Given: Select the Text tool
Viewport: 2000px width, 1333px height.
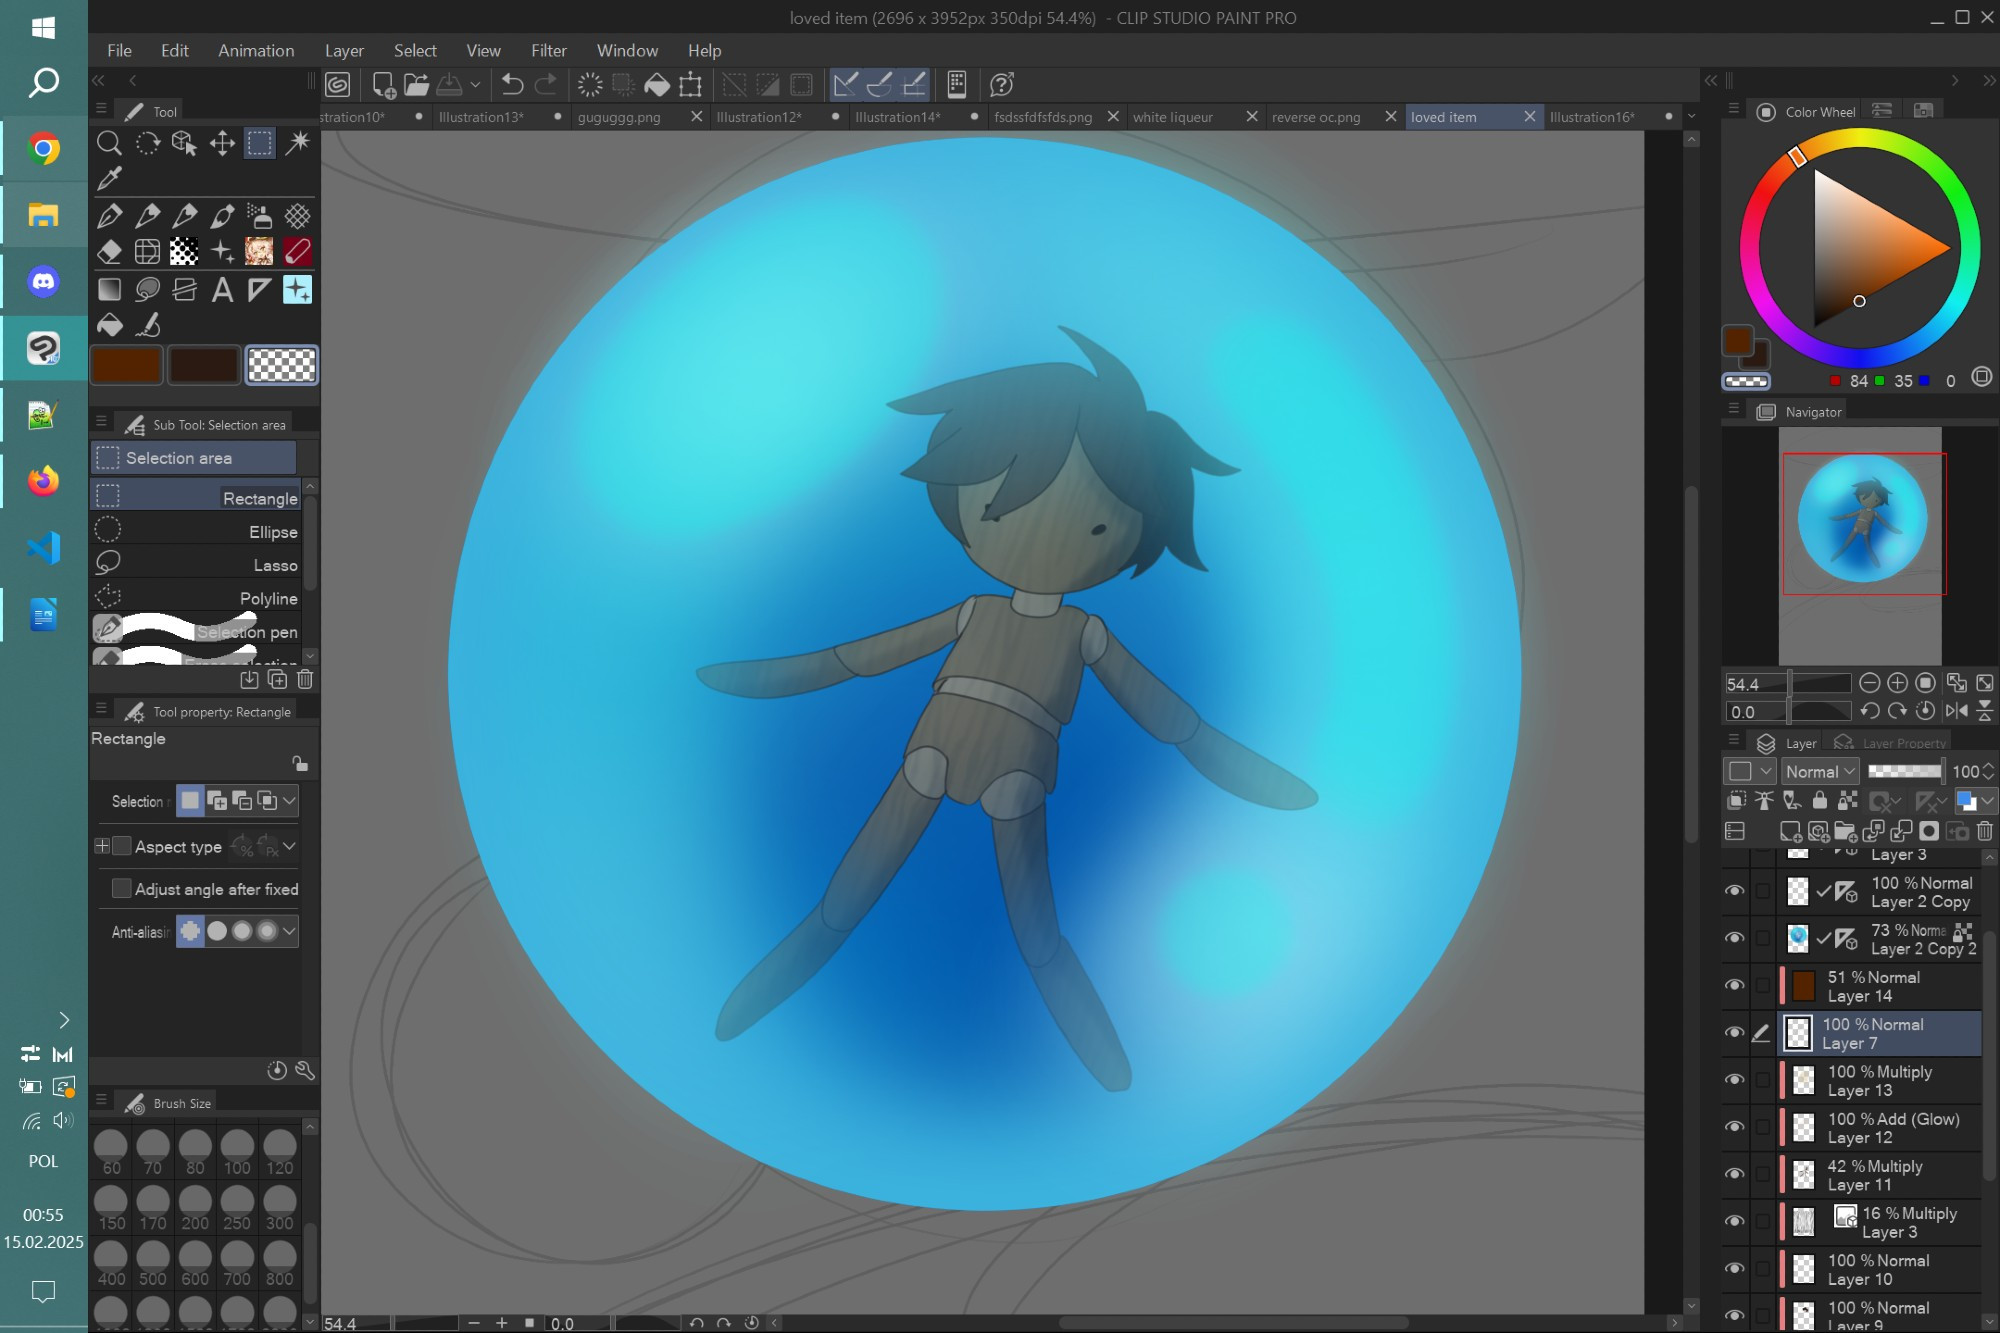Looking at the screenshot, I should (222, 290).
